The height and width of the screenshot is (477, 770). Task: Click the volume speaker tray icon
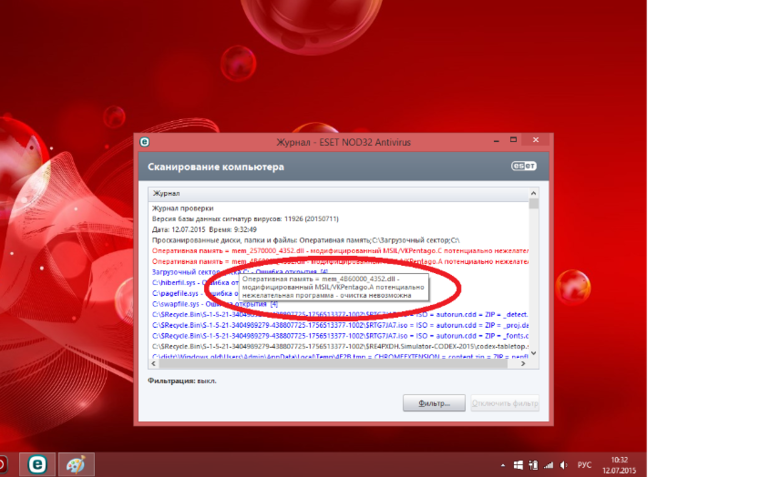pyautogui.click(x=561, y=465)
